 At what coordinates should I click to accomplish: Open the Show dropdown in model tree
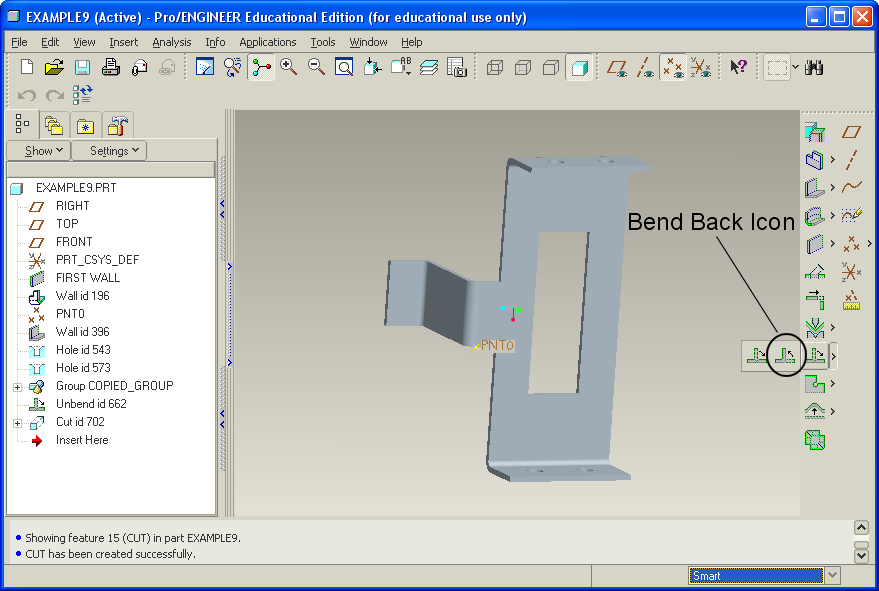pos(38,151)
